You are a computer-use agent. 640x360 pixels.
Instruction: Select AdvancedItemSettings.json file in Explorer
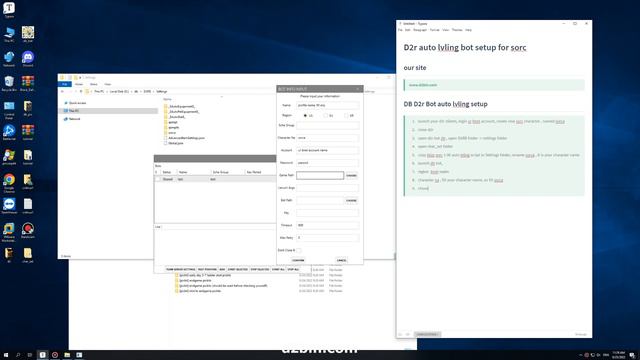[x=186, y=138]
